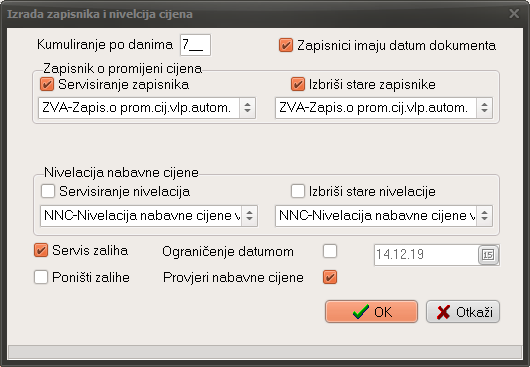Click the Kumuliranje po danima input field
Screen dimensions: 530x367
pos(195,45)
